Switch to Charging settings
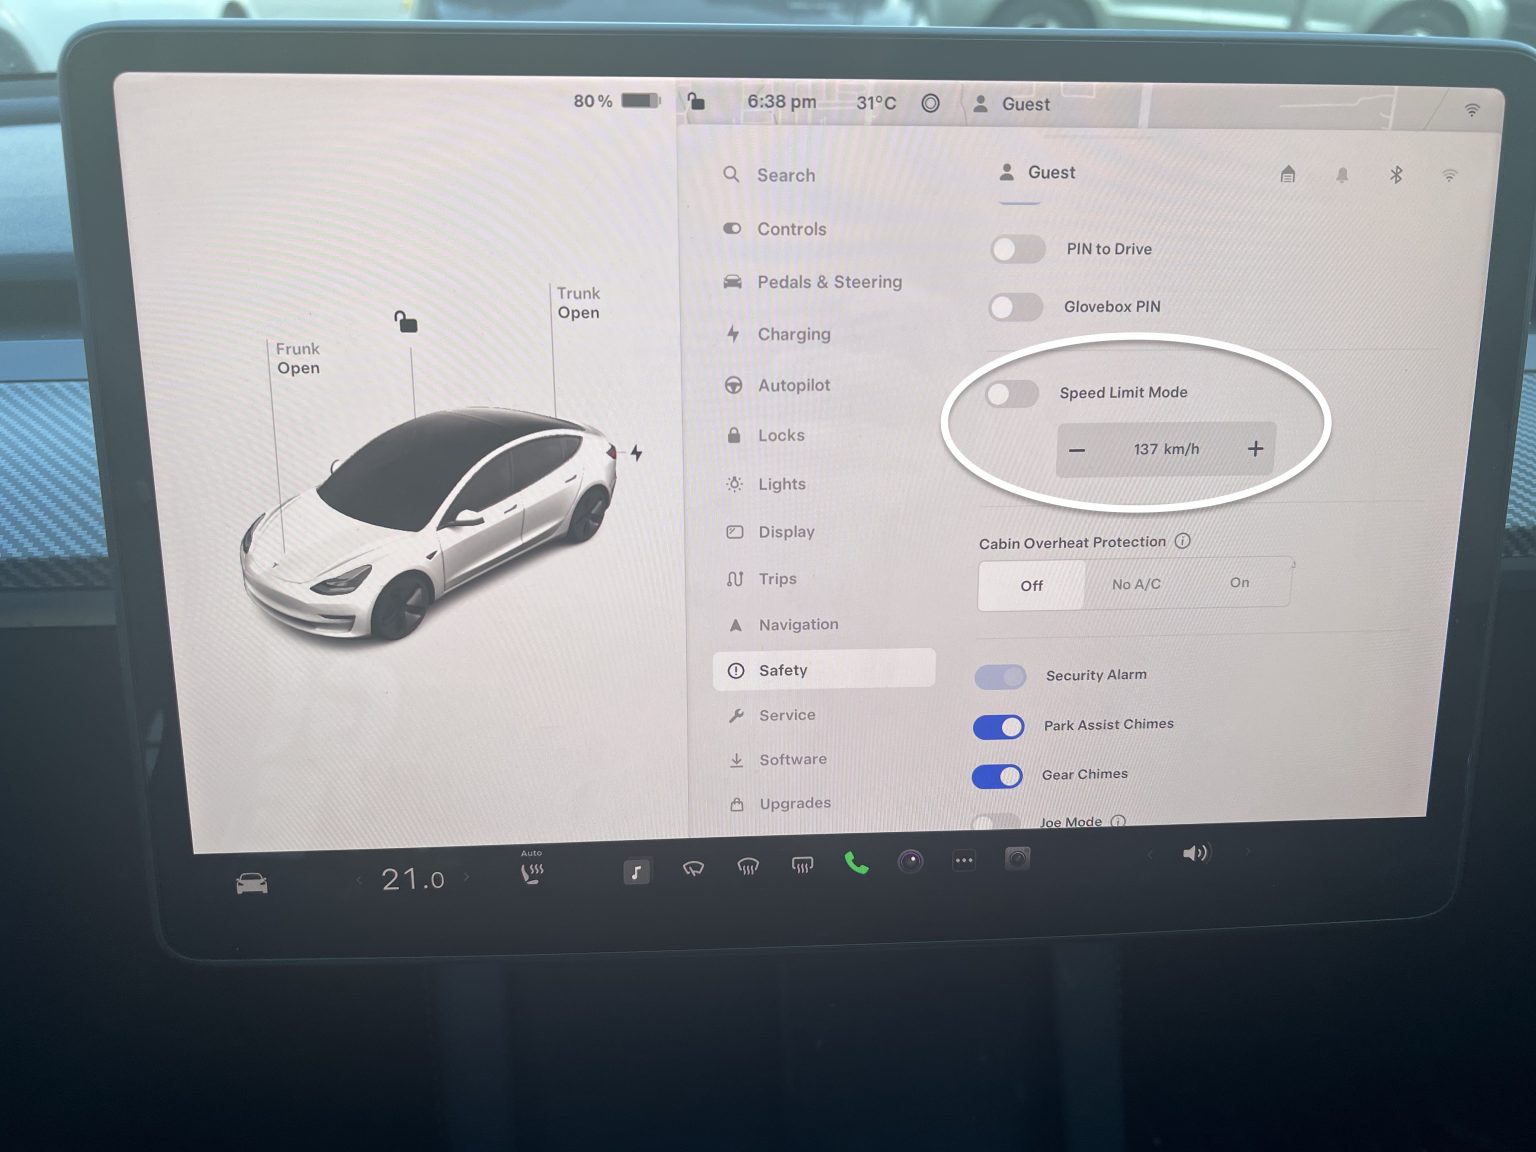 pos(793,334)
